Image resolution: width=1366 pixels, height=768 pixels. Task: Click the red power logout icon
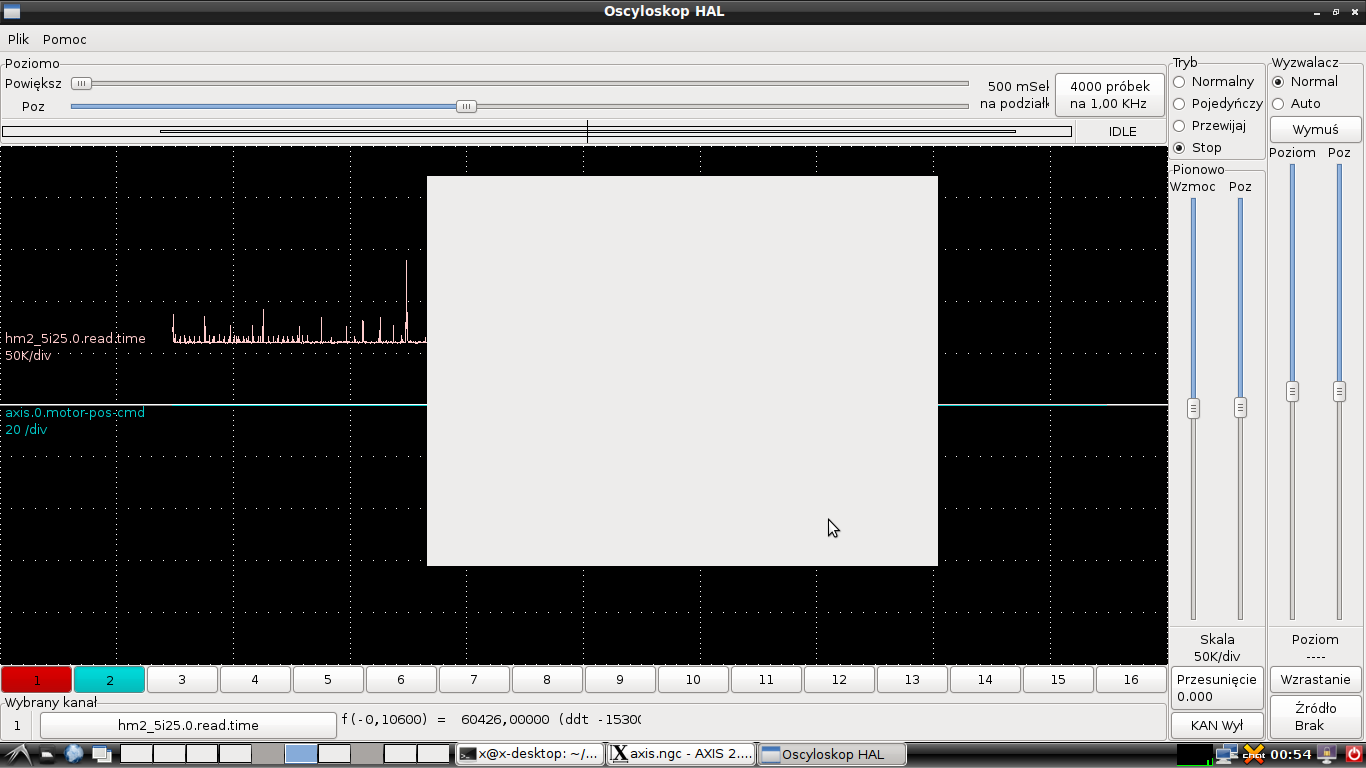pyautogui.click(x=1354, y=754)
